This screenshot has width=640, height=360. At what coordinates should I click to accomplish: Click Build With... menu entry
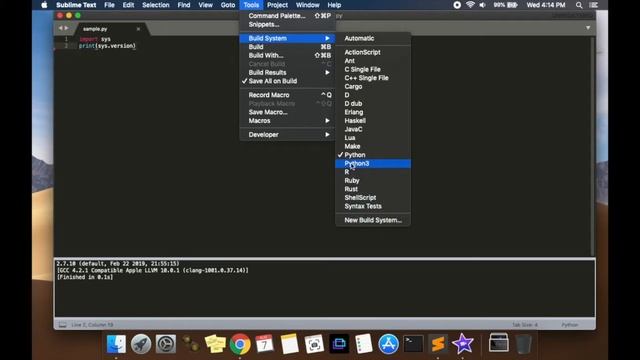287,55
